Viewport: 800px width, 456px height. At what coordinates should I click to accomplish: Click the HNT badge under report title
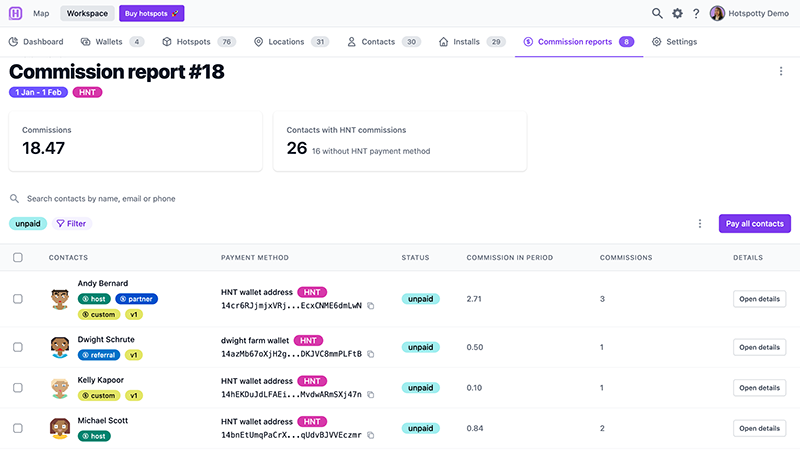pos(87,92)
